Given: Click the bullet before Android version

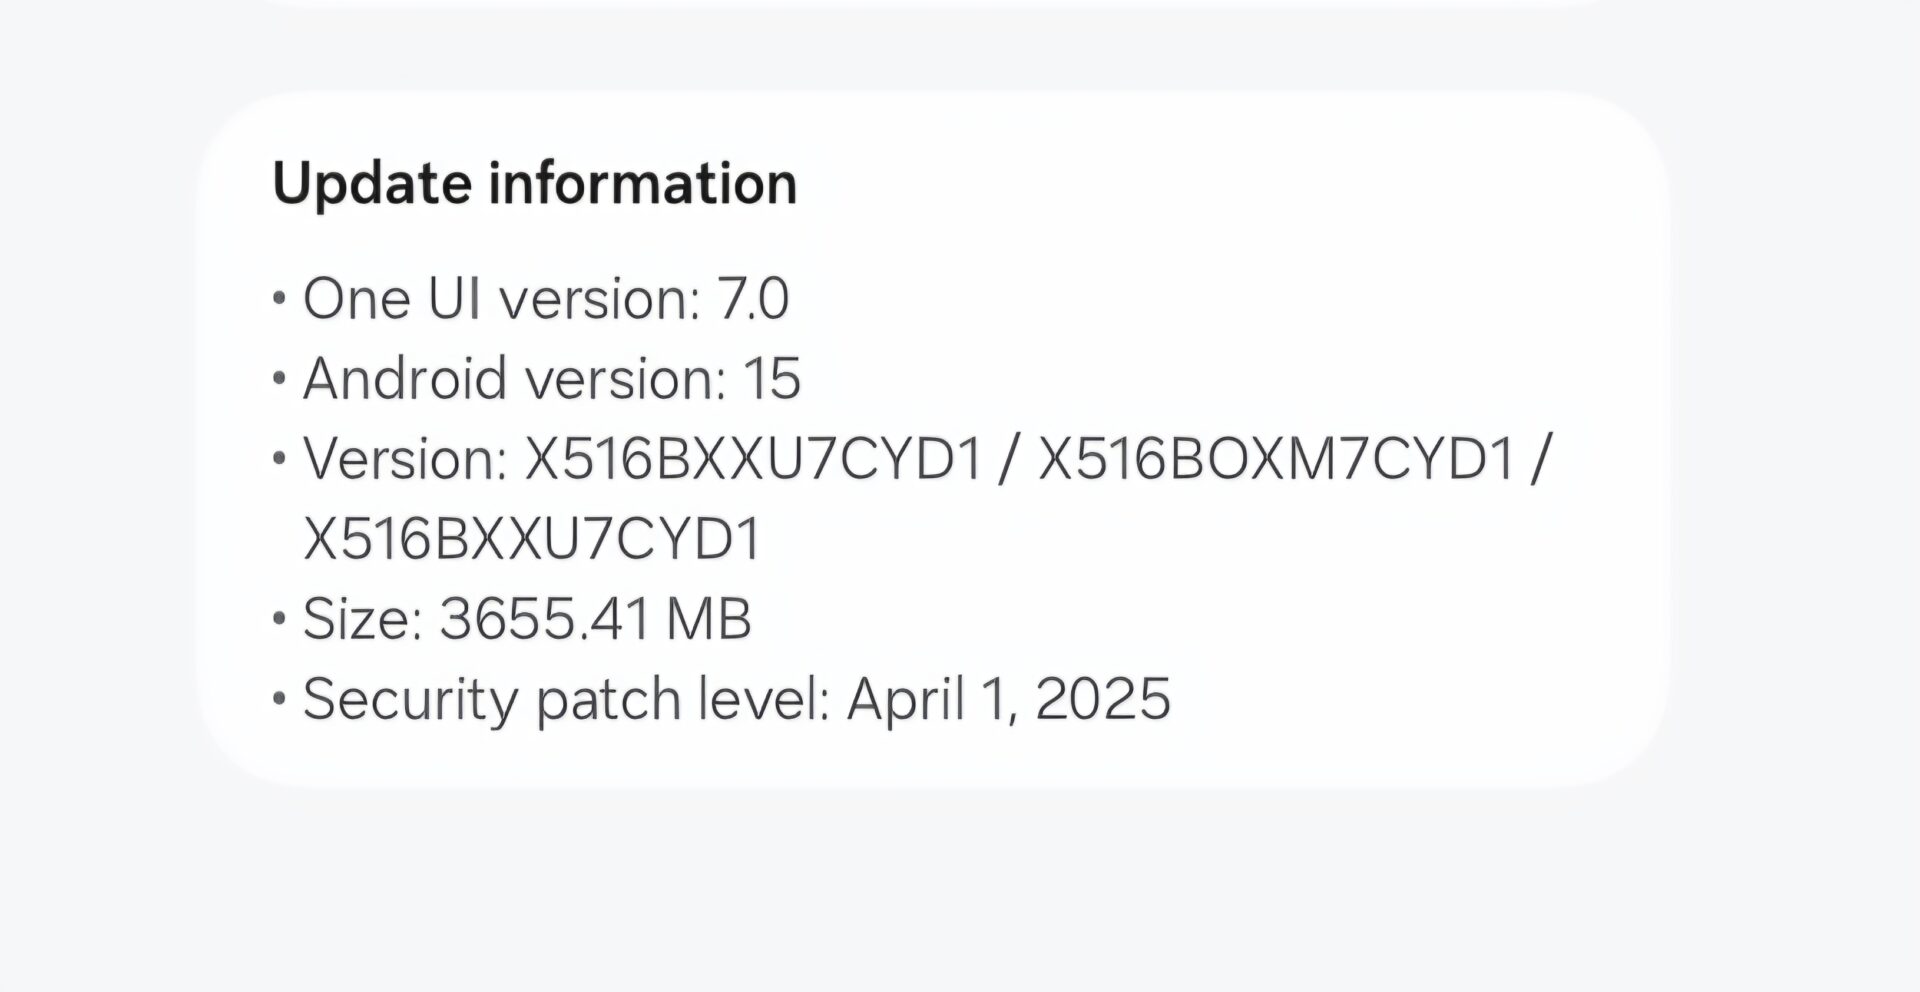Looking at the screenshot, I should pos(280,379).
